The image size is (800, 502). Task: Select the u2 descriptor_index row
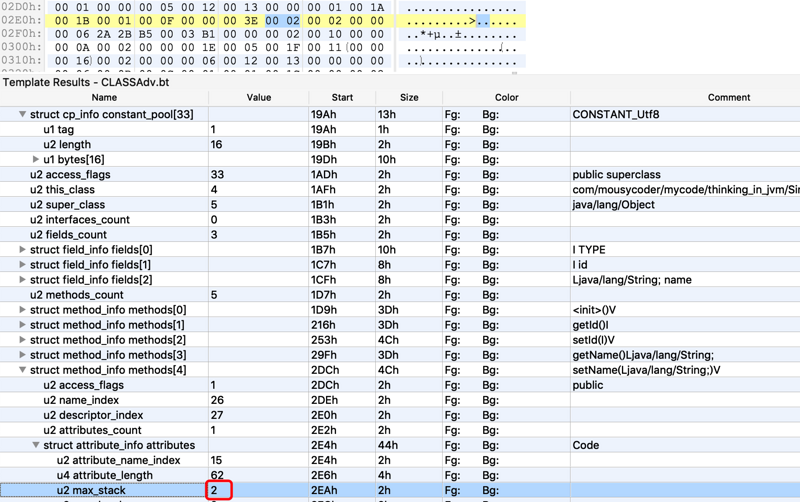400,415
